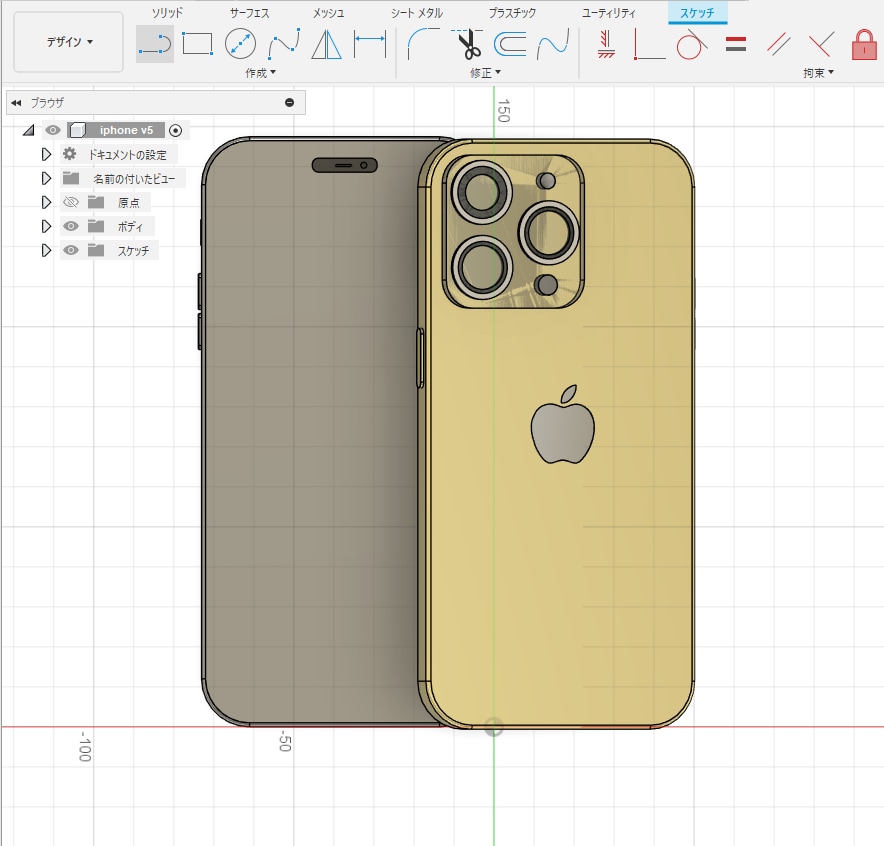This screenshot has width=884, height=846.
Task: Switch to the サーフェス tab
Action: coord(249,12)
